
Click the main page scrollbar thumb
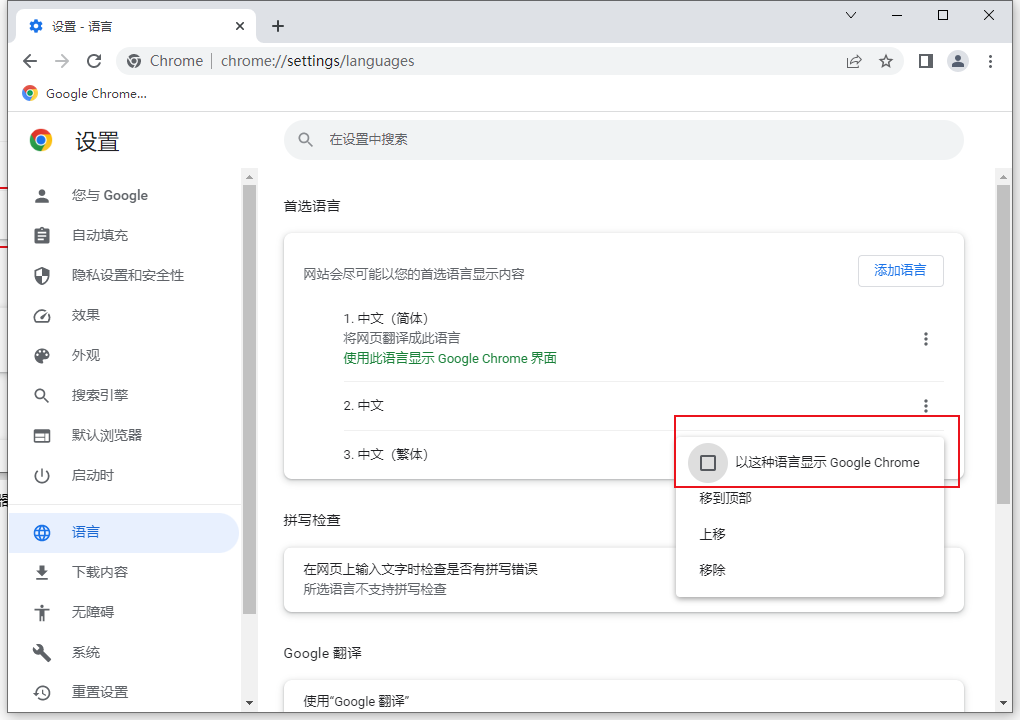click(x=1003, y=345)
